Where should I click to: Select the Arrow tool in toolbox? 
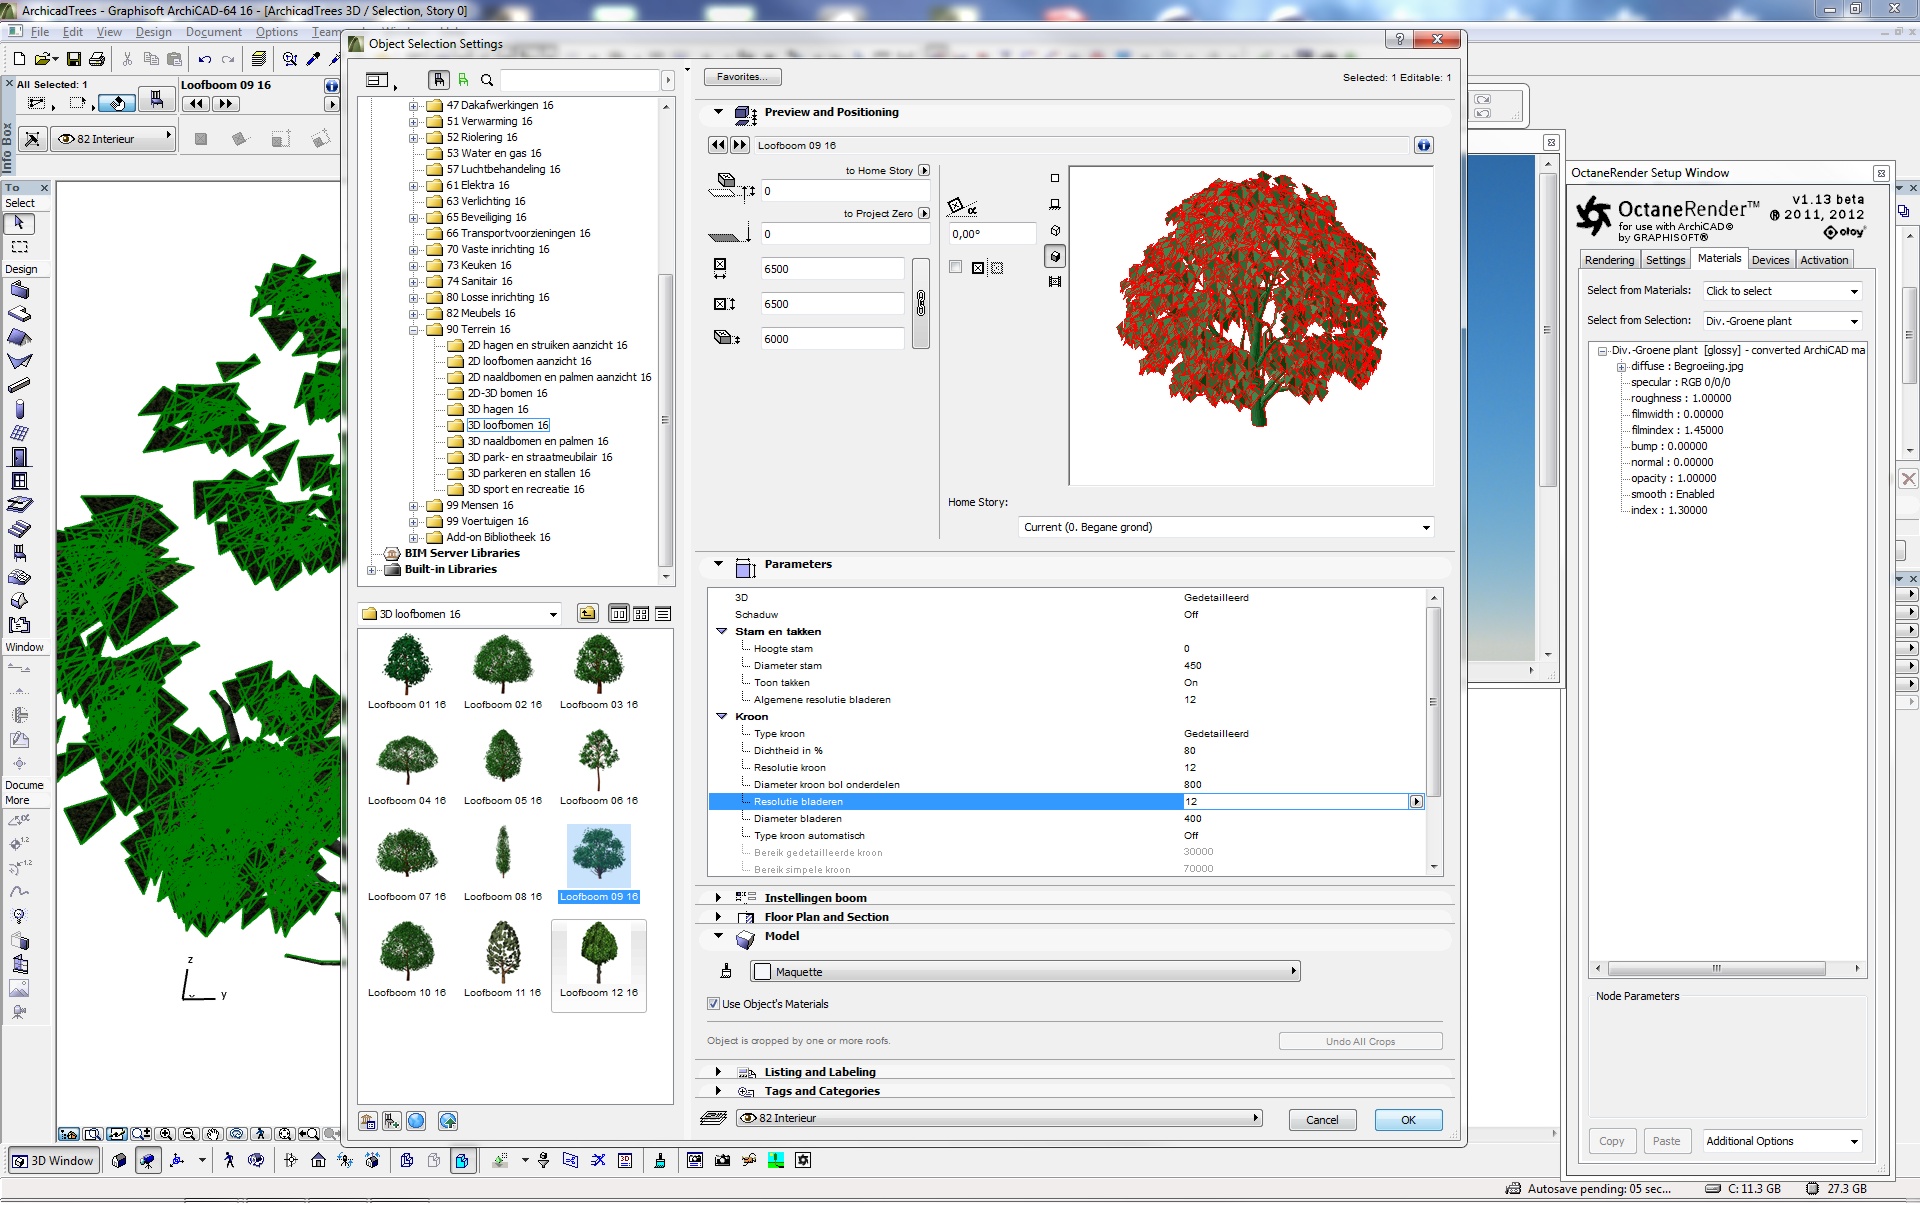point(19,223)
